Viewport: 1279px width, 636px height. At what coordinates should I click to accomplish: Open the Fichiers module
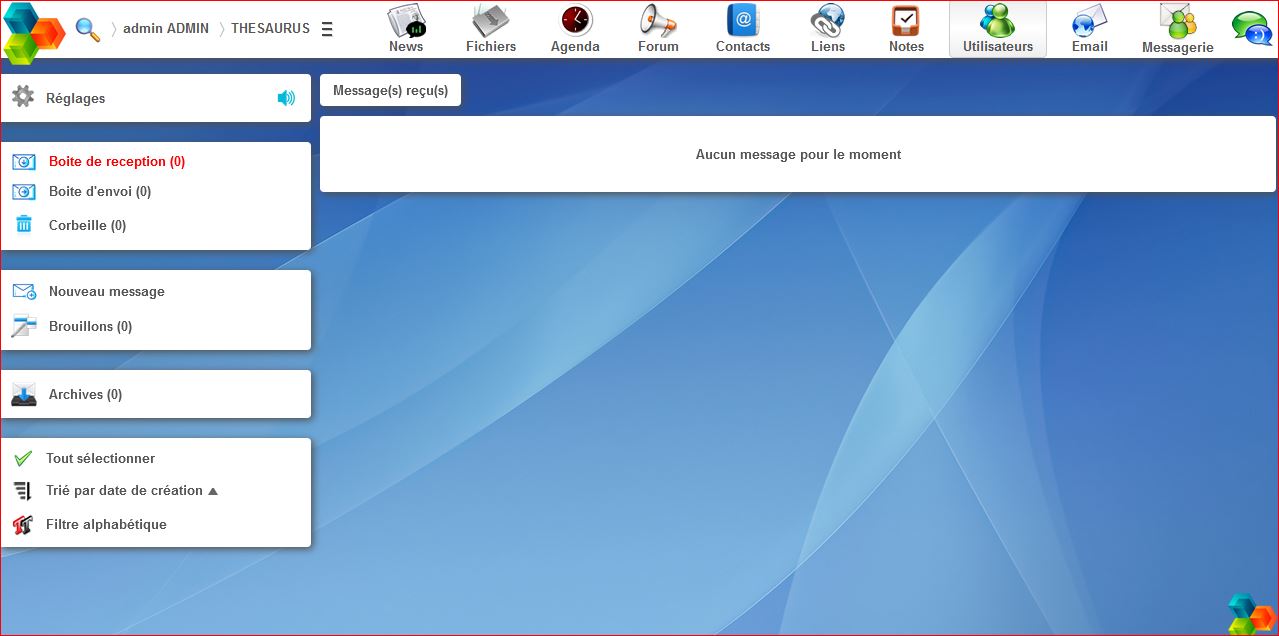[490, 28]
